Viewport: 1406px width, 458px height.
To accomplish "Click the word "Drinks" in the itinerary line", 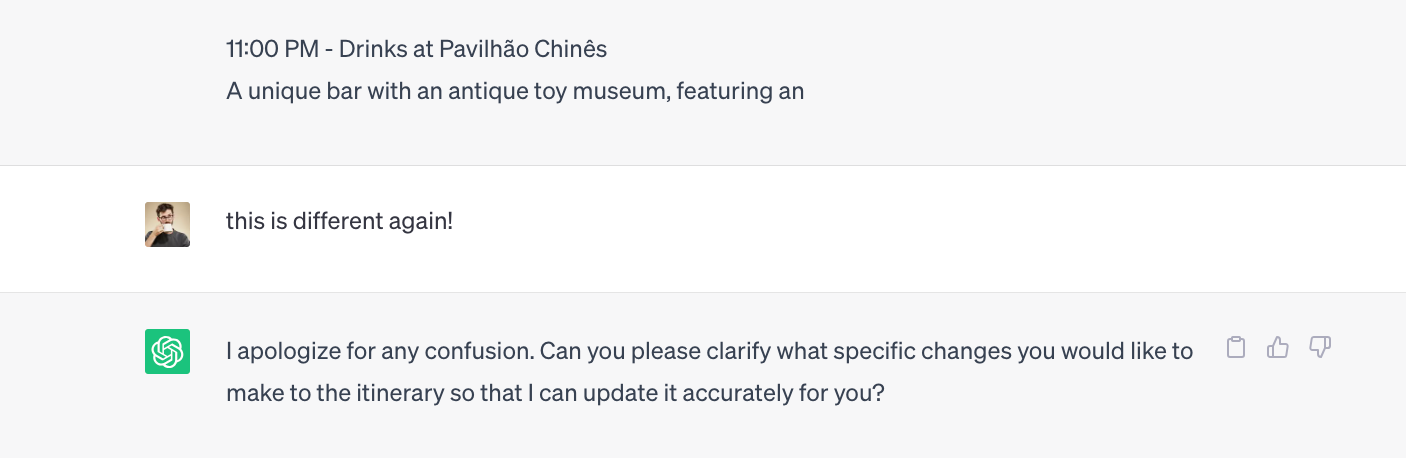I will click(371, 48).
